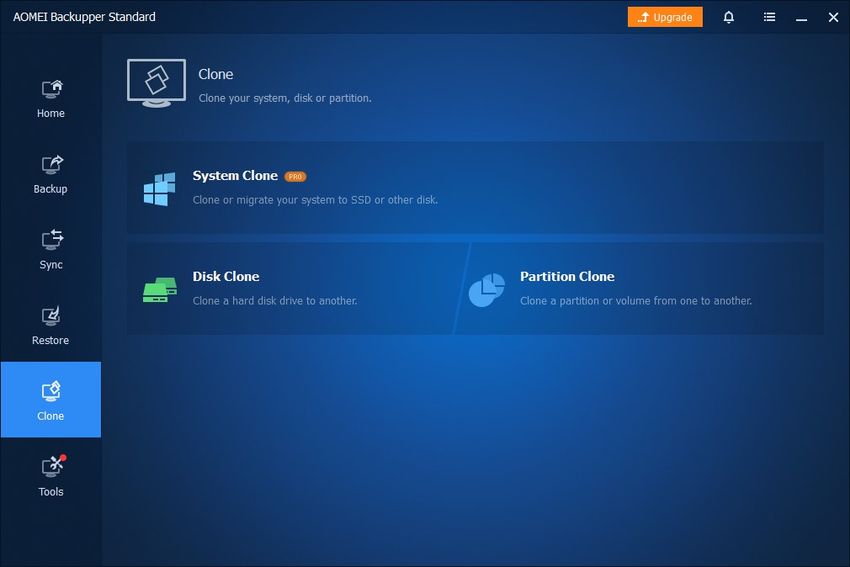The height and width of the screenshot is (567, 850).
Task: Open the Restore sidebar icon
Action: tap(51, 316)
